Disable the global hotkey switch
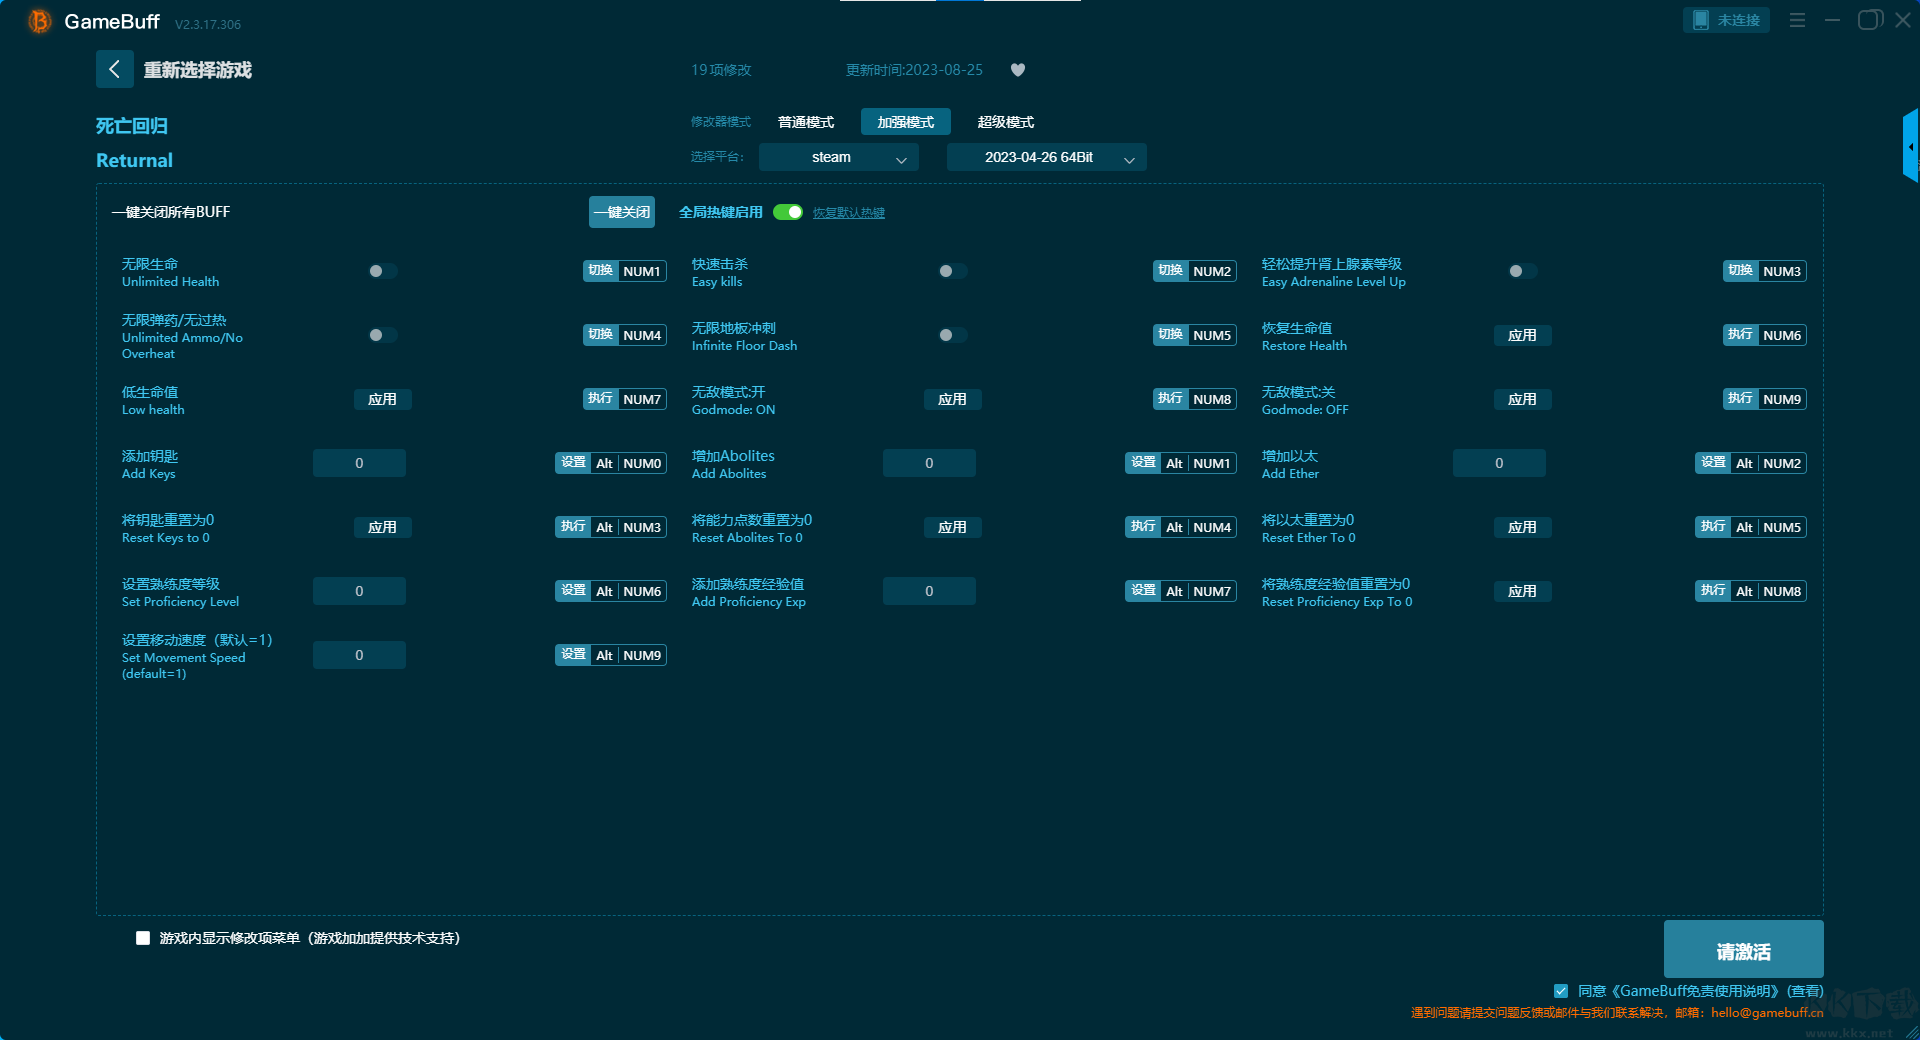 point(788,212)
